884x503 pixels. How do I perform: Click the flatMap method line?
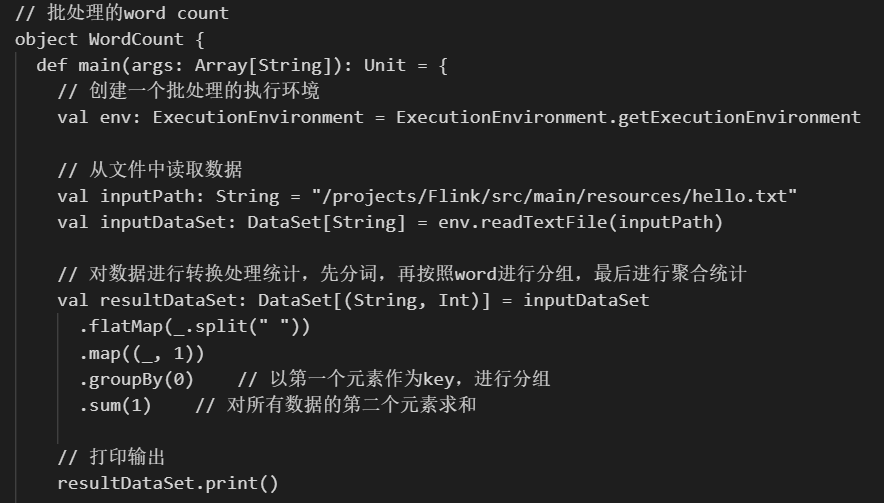tap(195, 326)
